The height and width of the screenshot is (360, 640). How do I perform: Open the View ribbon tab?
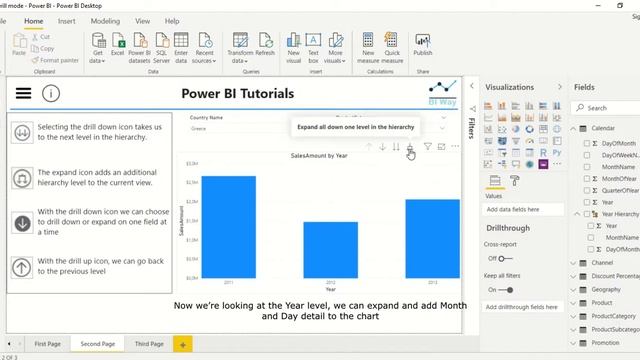pyautogui.click(x=142, y=21)
